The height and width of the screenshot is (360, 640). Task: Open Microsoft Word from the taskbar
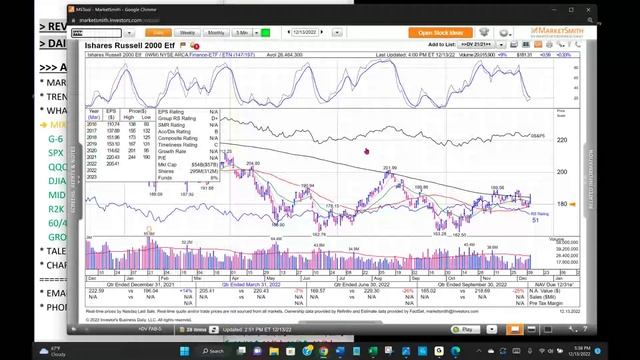pos(340,351)
